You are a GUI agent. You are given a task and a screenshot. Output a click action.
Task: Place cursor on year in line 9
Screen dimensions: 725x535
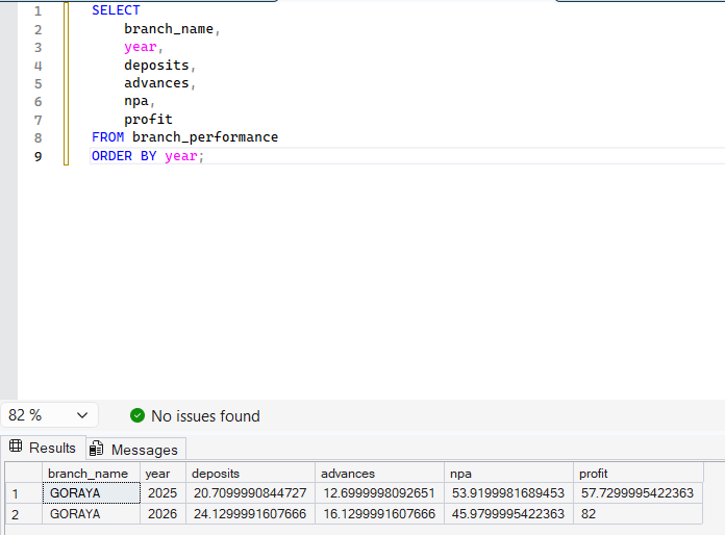click(x=181, y=156)
